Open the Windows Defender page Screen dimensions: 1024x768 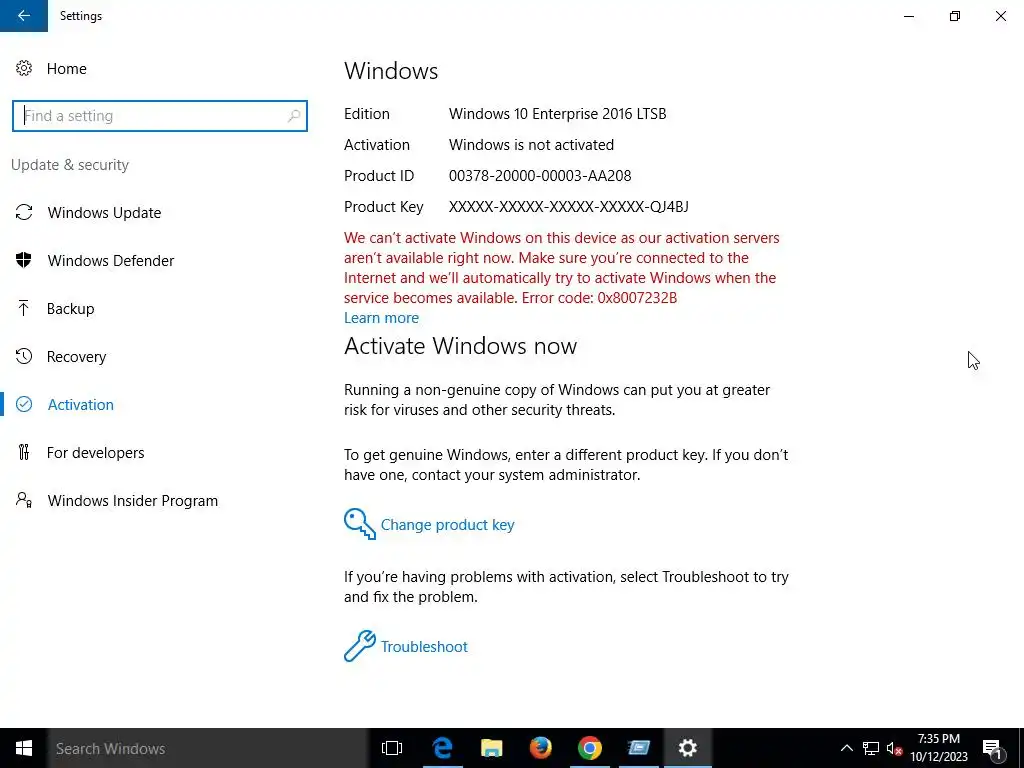[110, 261]
